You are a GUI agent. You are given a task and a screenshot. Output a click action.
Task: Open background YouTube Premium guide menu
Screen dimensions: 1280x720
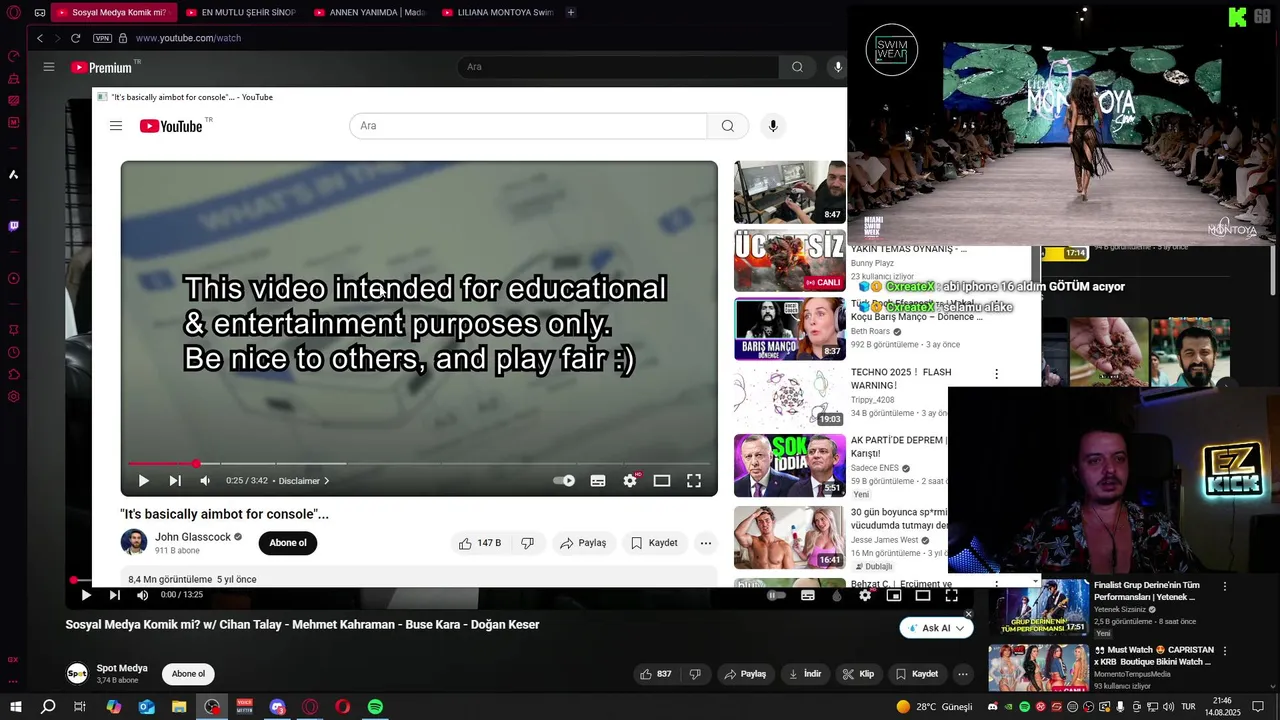49,67
